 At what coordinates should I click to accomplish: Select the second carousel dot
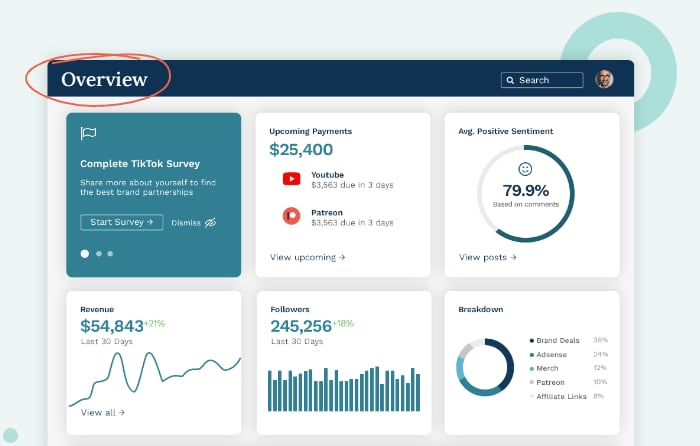pos(98,254)
